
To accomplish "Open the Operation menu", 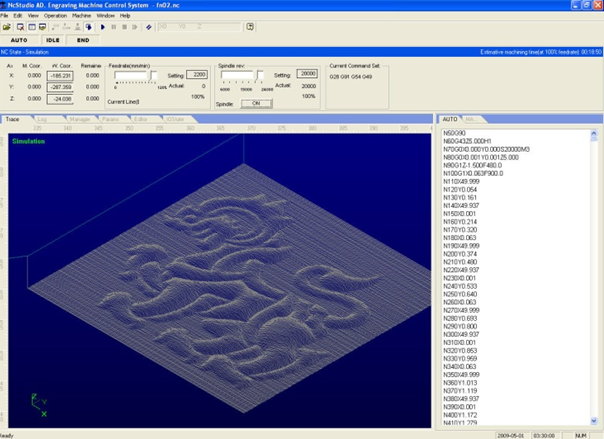I will click(x=55, y=16).
